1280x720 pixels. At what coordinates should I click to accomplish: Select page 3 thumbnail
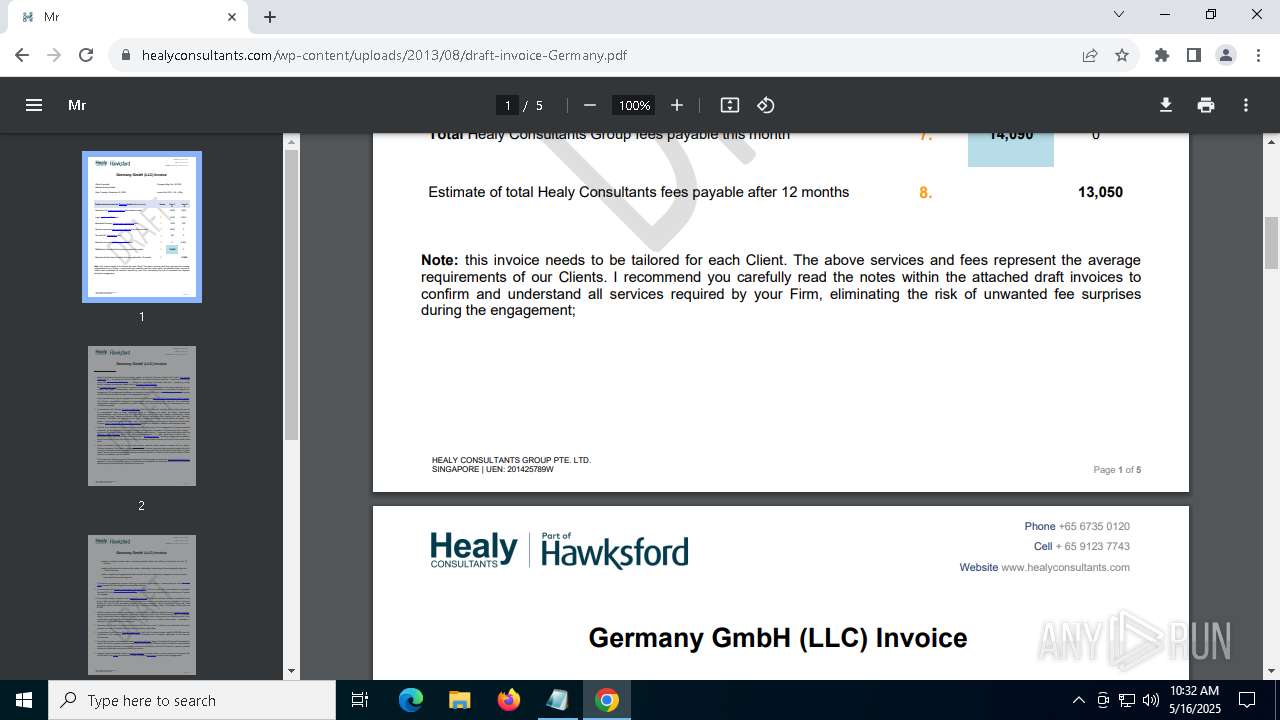(142, 604)
